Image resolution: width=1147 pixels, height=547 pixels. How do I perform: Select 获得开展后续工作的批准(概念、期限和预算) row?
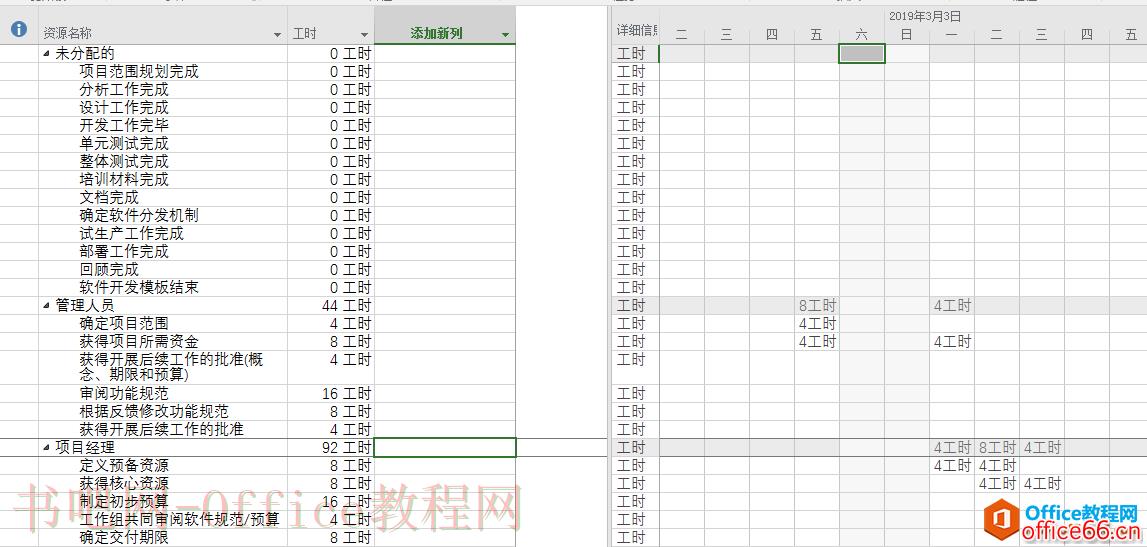[171, 367]
